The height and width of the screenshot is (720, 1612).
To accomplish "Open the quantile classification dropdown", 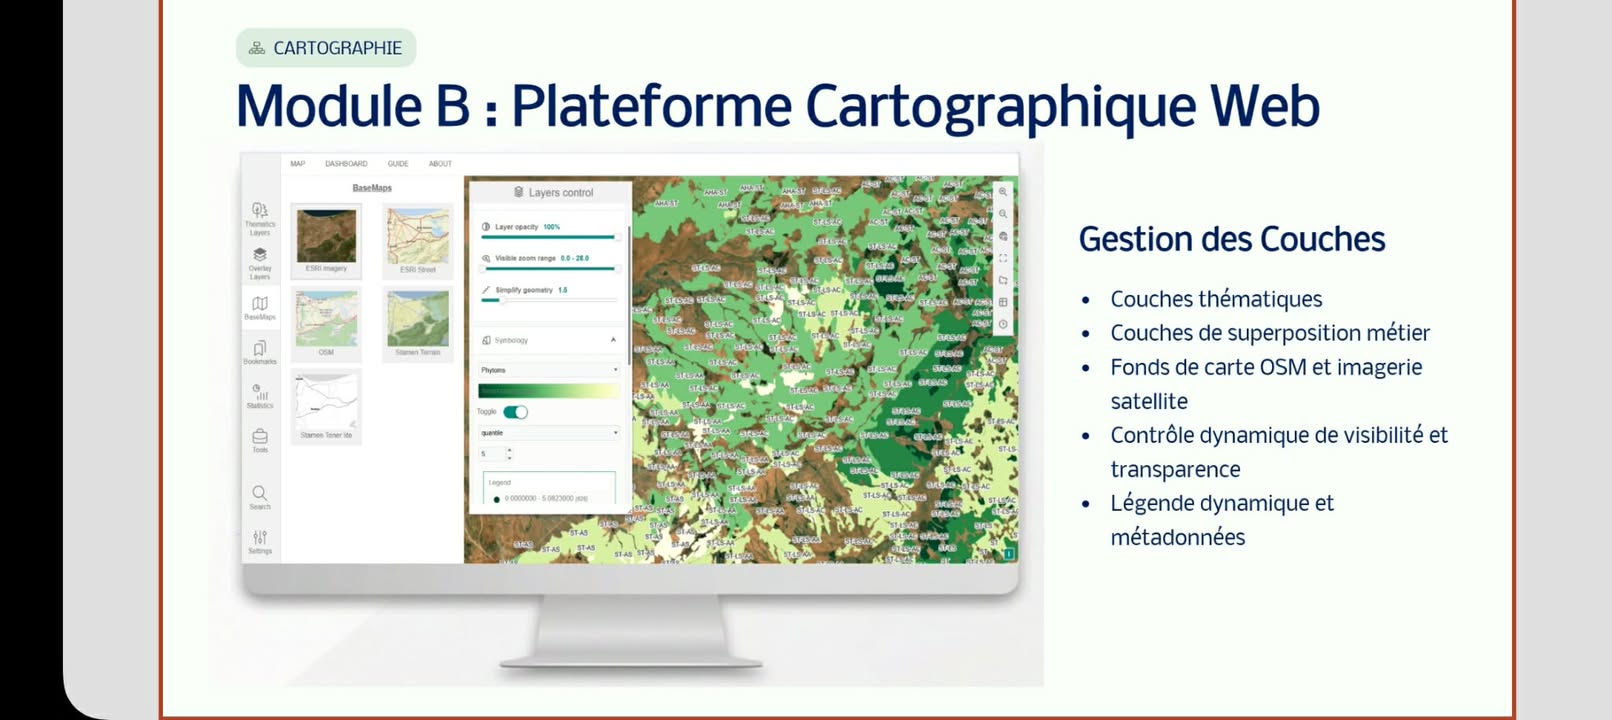I will (x=548, y=433).
